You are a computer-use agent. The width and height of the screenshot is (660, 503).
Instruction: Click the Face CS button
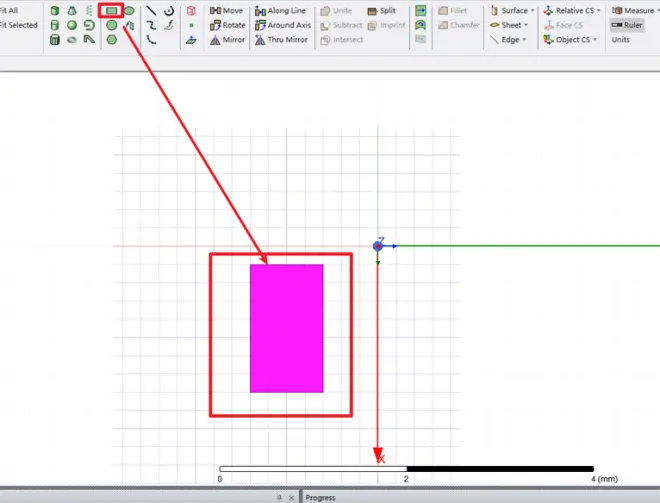pyautogui.click(x=563, y=25)
